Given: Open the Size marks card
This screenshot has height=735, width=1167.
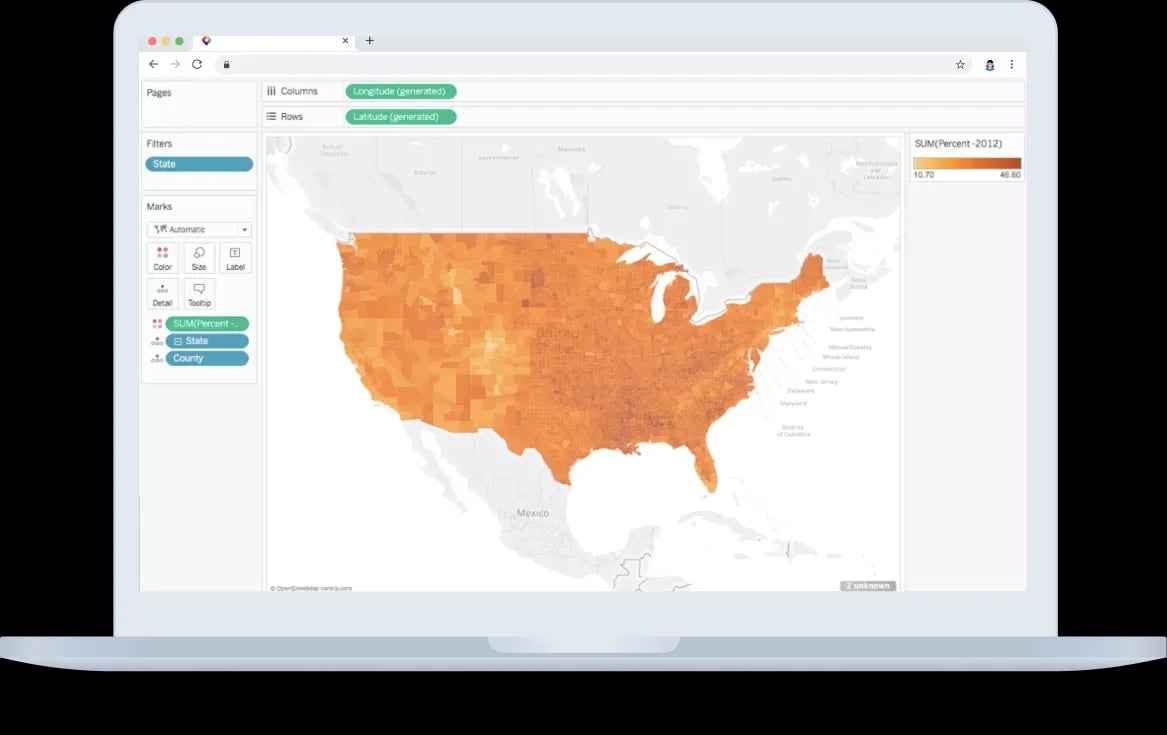Looking at the screenshot, I should 199,258.
